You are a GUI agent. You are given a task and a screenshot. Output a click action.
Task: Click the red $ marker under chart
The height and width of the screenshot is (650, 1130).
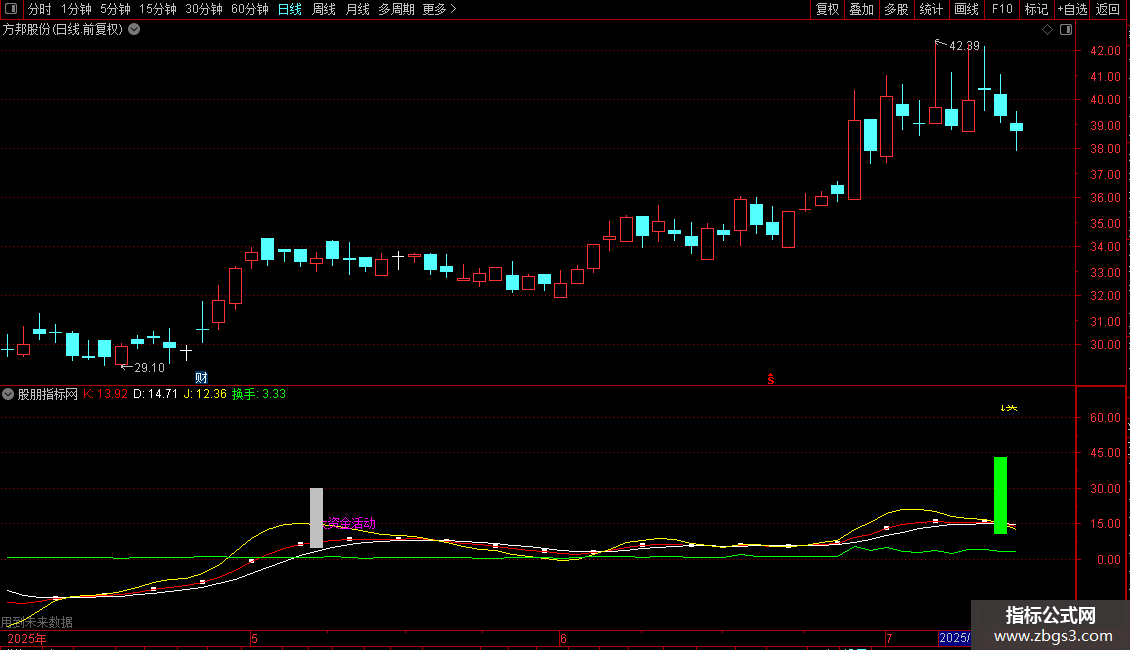coord(770,379)
